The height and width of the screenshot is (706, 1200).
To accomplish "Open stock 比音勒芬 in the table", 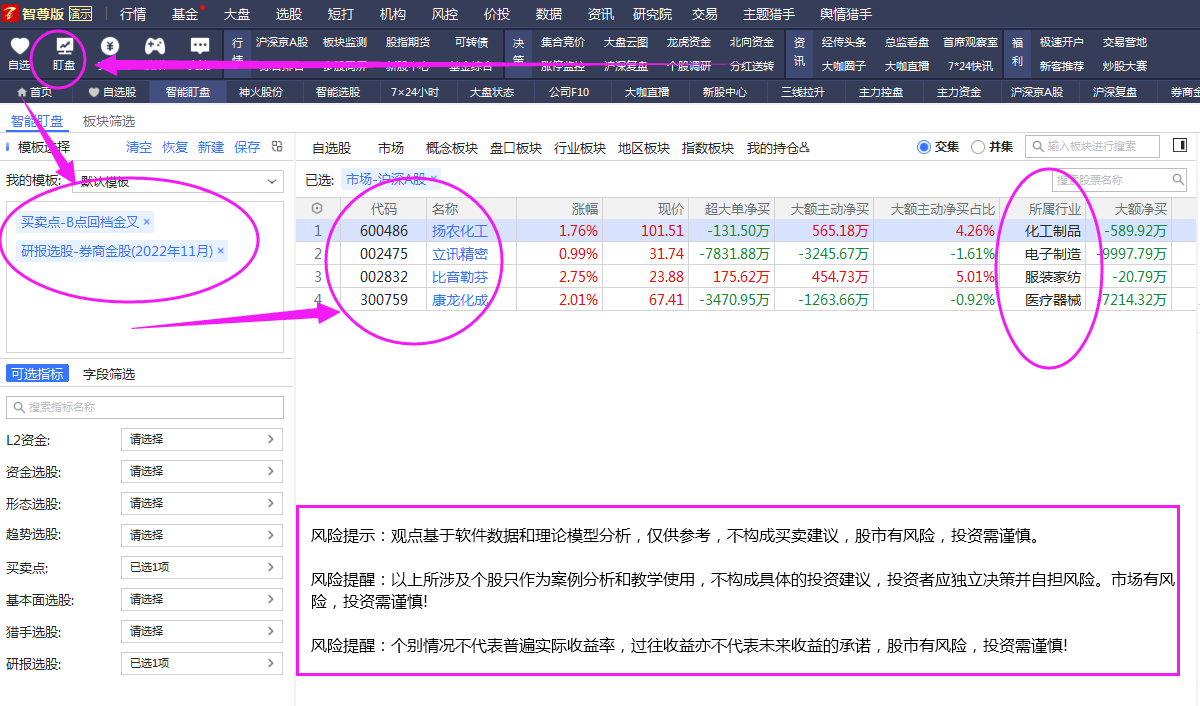I will coord(460,277).
